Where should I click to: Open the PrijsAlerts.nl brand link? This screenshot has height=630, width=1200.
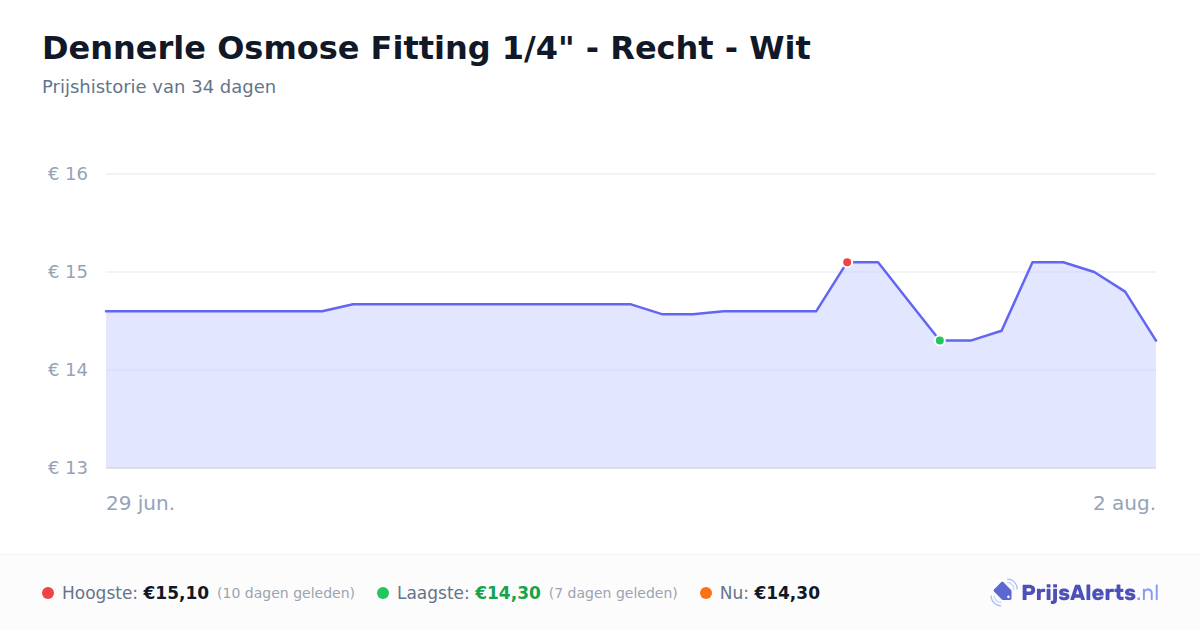coord(1075,593)
